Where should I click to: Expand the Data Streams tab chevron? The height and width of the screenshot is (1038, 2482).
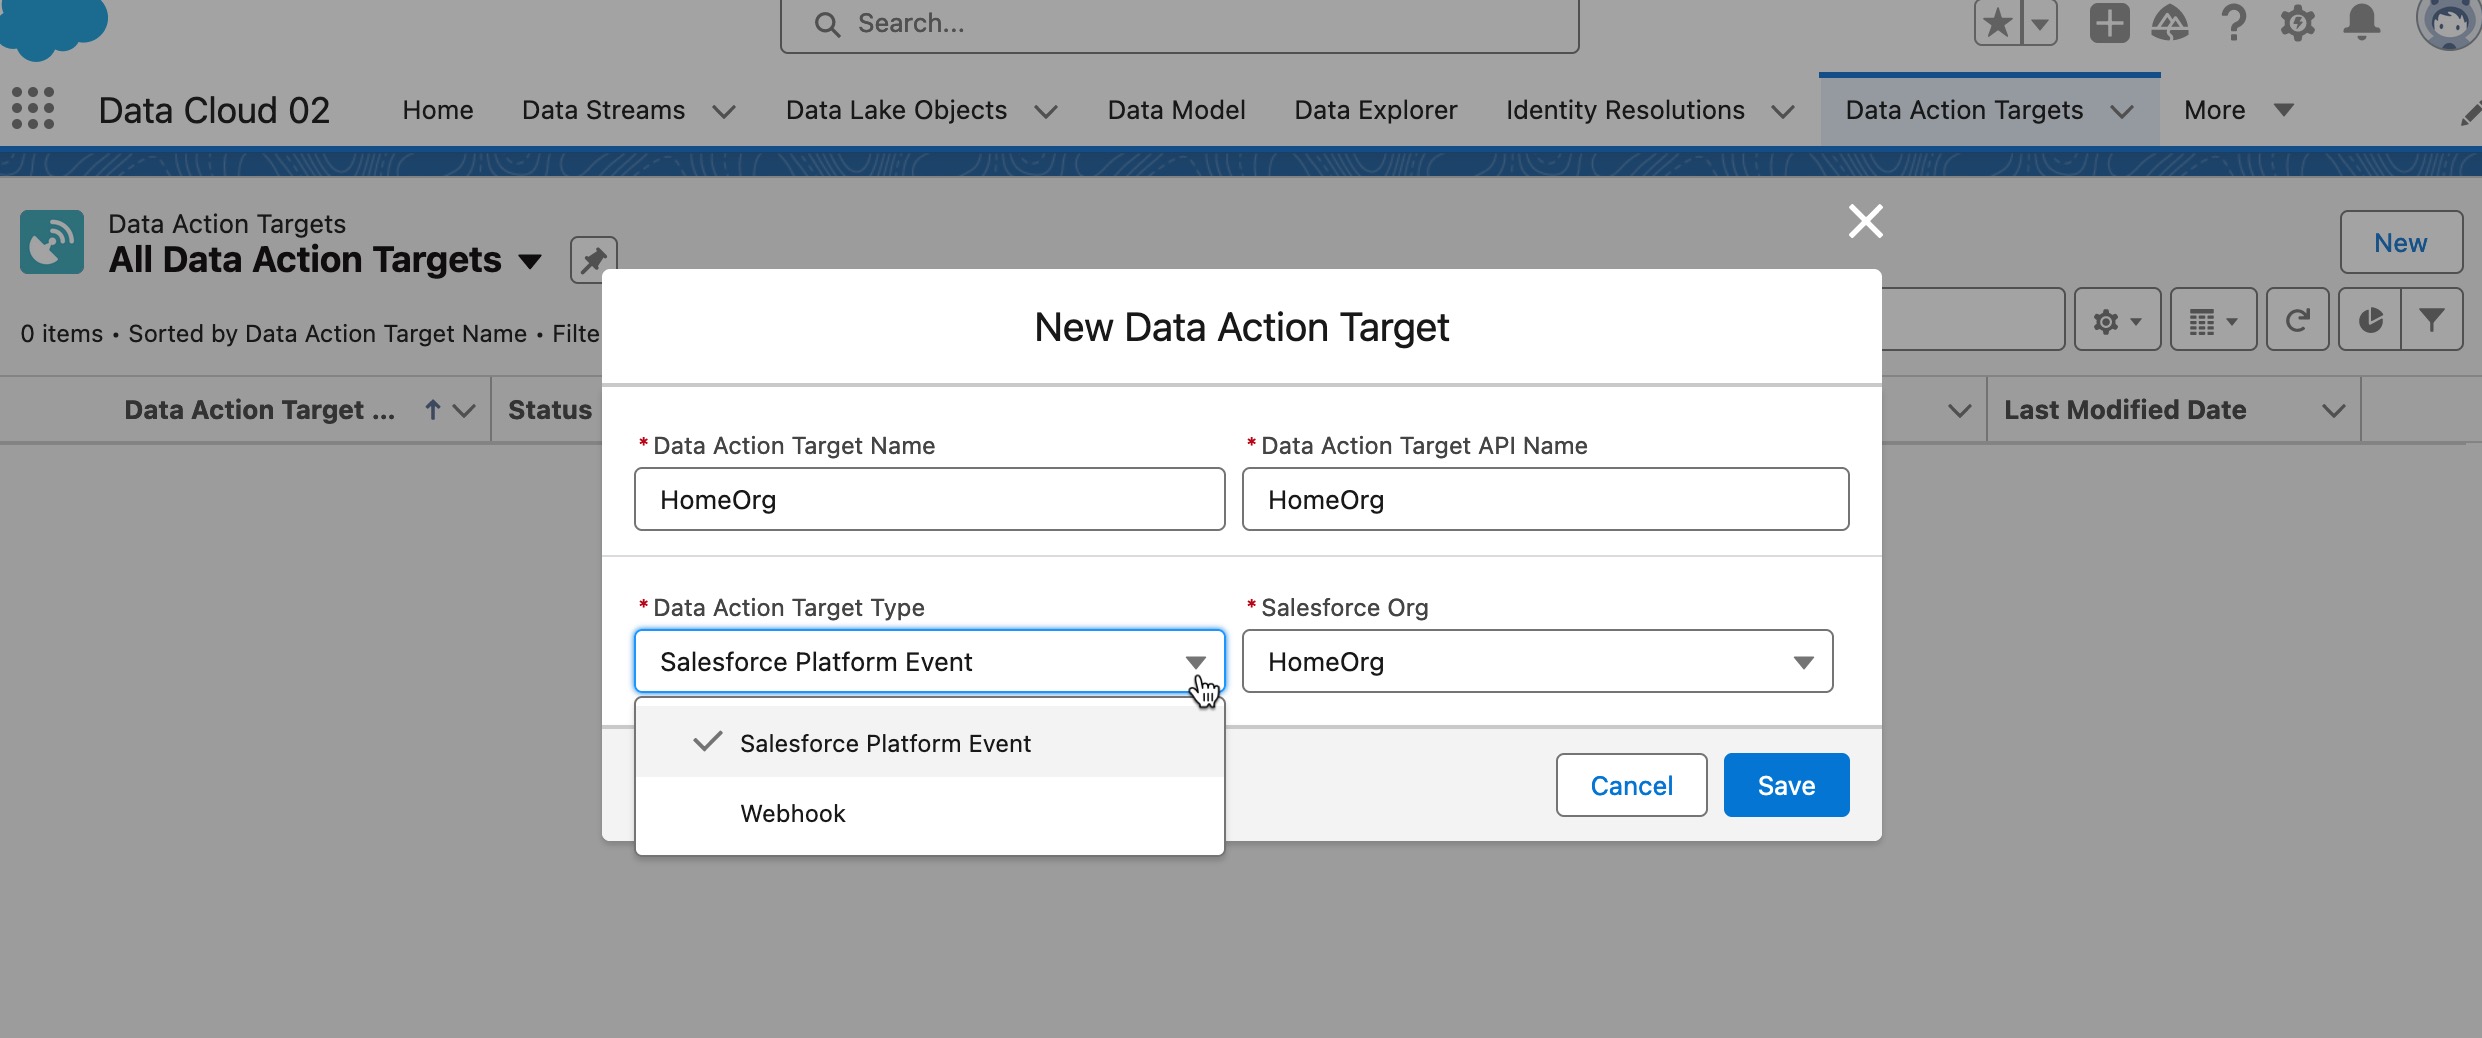pos(724,111)
